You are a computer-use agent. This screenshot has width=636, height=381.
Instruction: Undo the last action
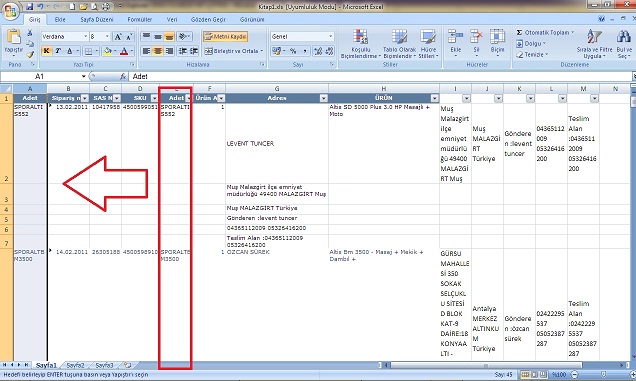40,6
